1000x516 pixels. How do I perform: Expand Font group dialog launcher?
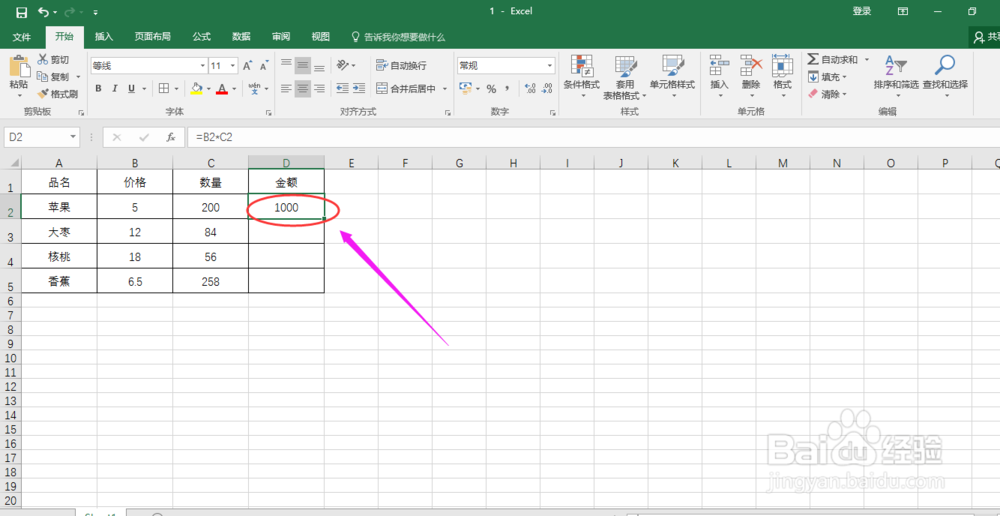pyautogui.click(x=268, y=112)
